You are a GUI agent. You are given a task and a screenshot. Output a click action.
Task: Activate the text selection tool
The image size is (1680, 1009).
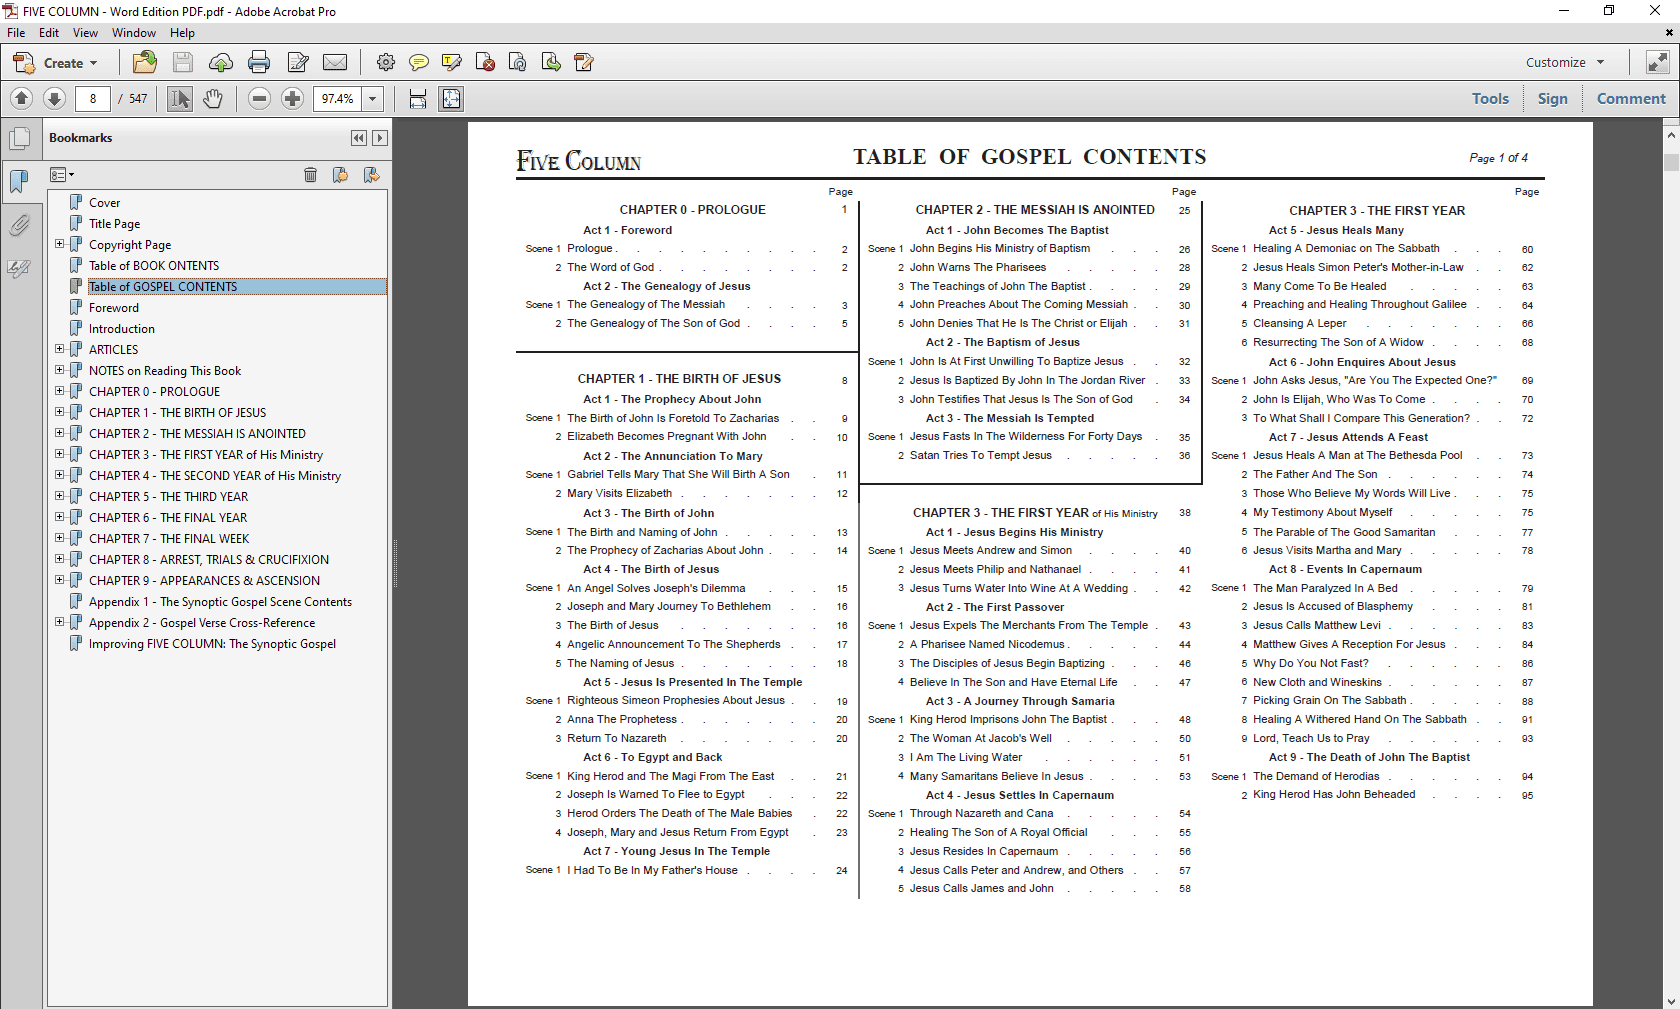[x=179, y=98]
